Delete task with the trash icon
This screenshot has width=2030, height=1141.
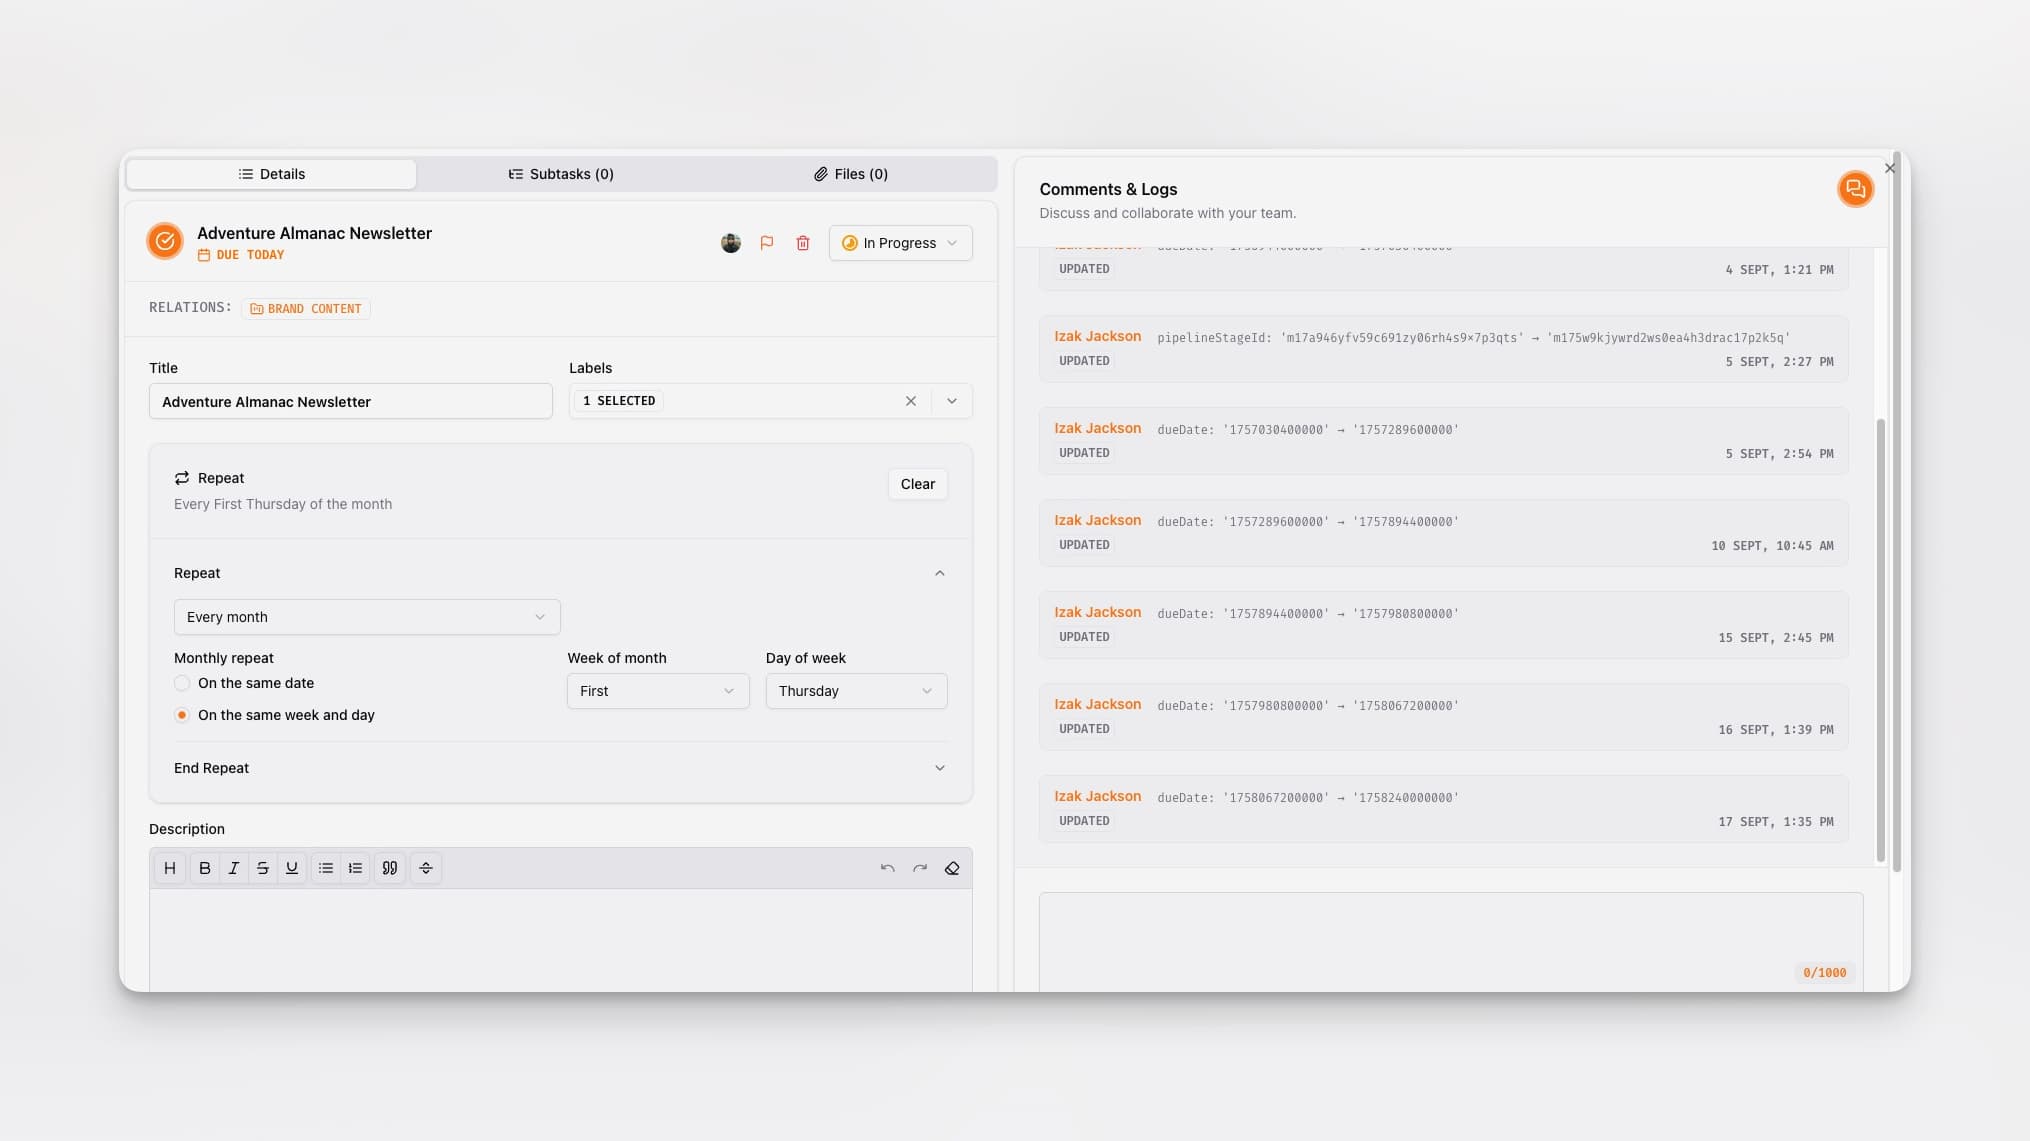(x=803, y=243)
